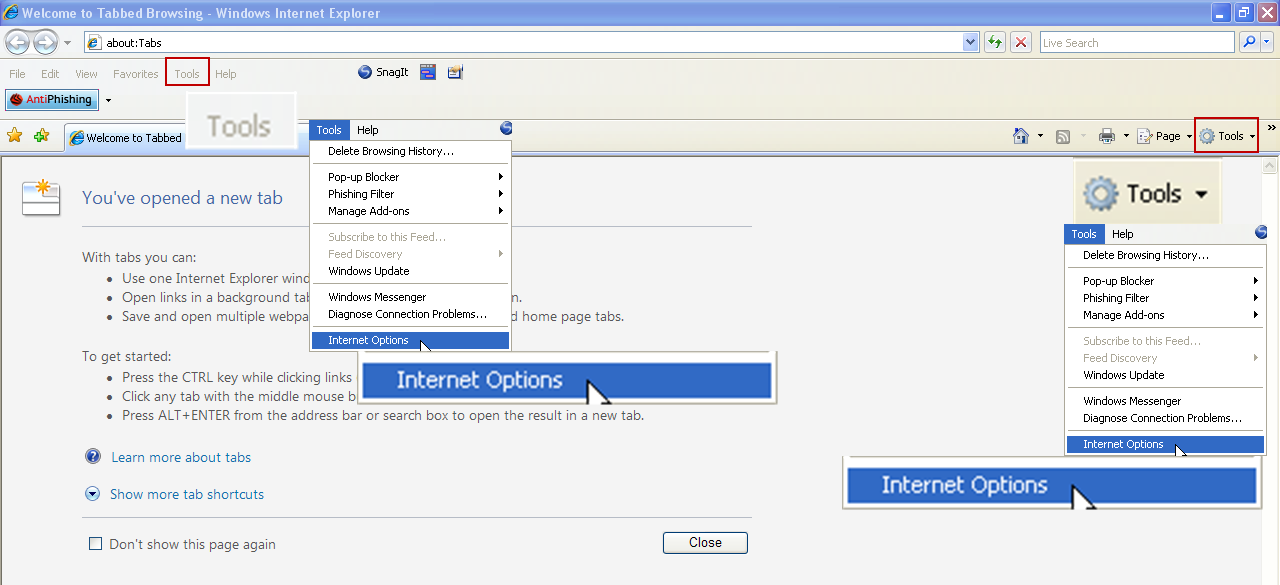Open Tools in the top menu bar
Viewport: 1280px width, 585px height.
tap(187, 73)
